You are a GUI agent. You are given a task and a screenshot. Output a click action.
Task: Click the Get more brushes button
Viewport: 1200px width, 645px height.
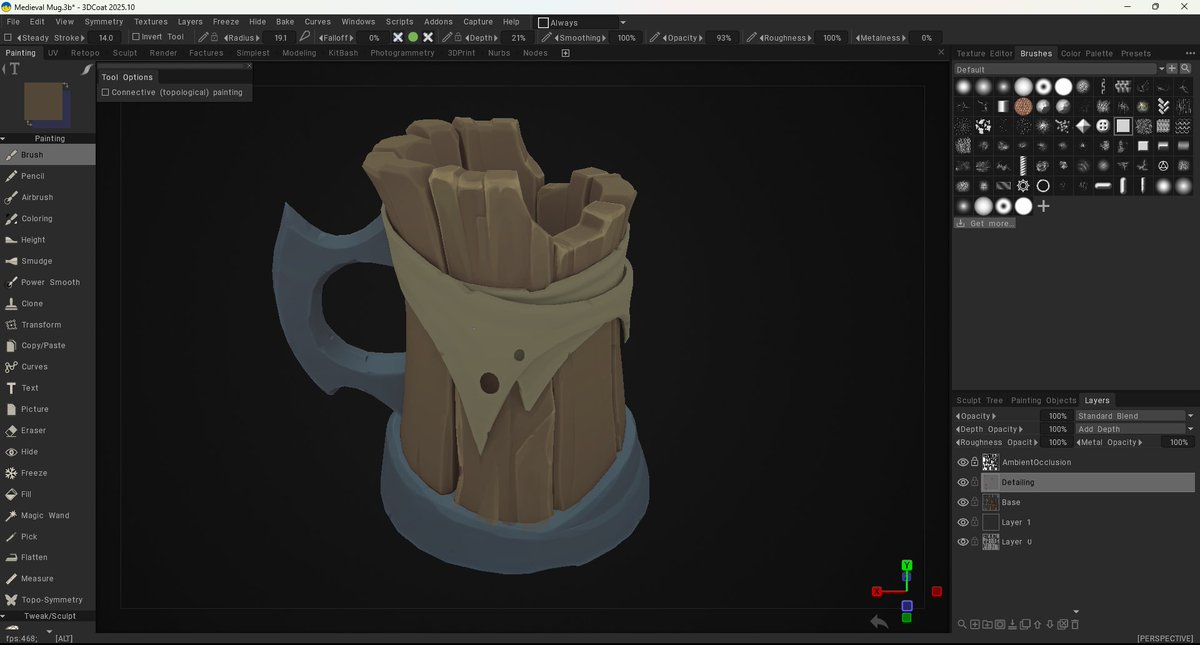click(x=984, y=223)
